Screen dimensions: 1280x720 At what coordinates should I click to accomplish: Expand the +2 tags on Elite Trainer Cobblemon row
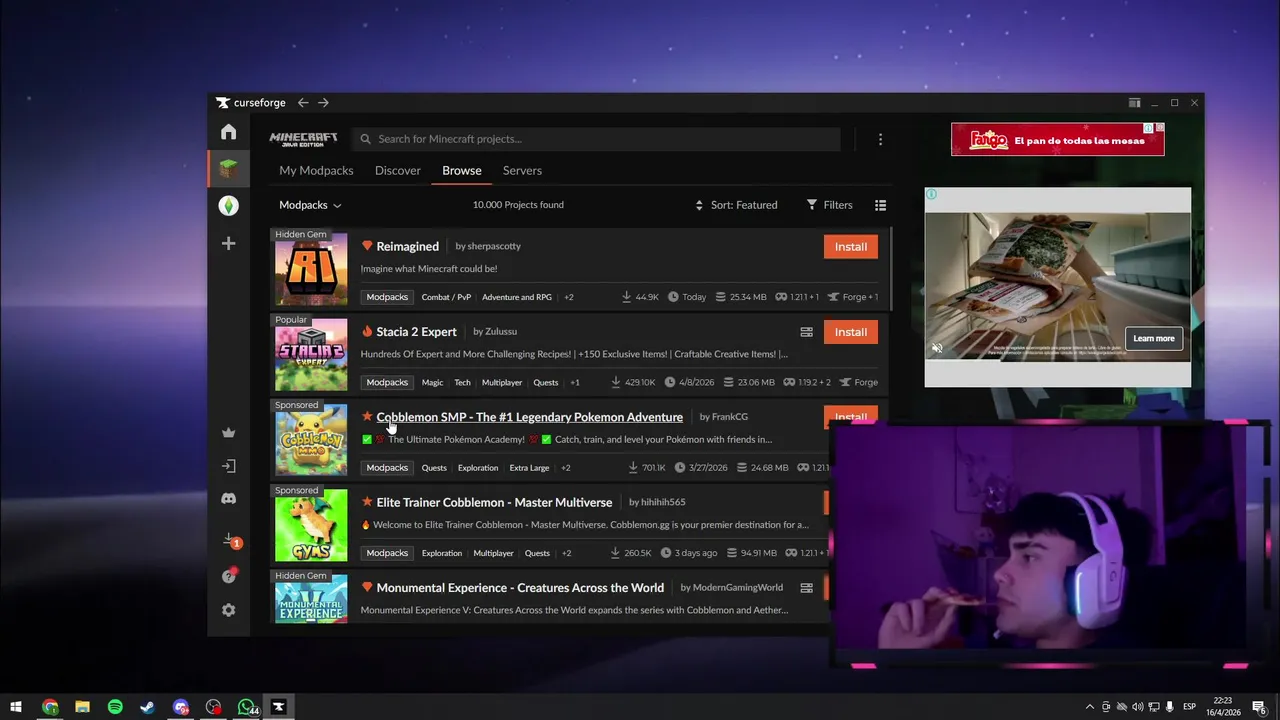point(566,553)
